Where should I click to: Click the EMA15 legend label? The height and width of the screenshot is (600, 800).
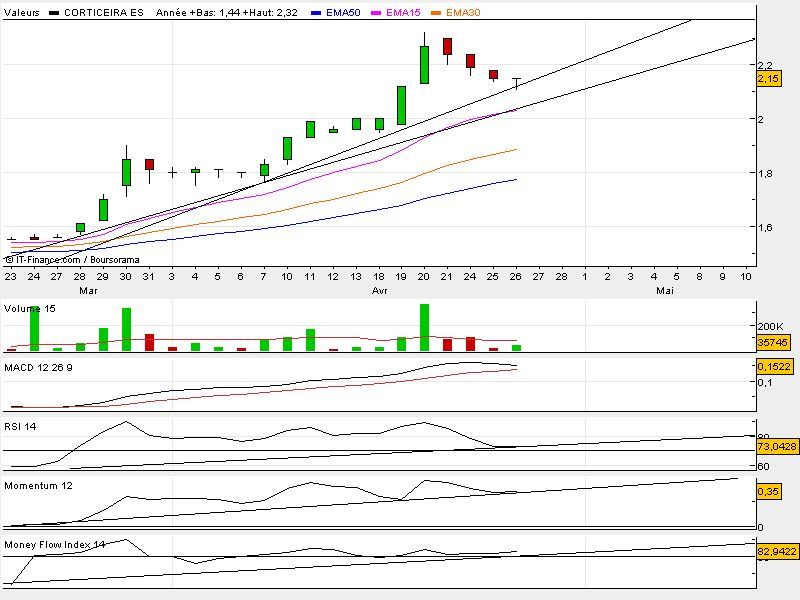pyautogui.click(x=403, y=12)
